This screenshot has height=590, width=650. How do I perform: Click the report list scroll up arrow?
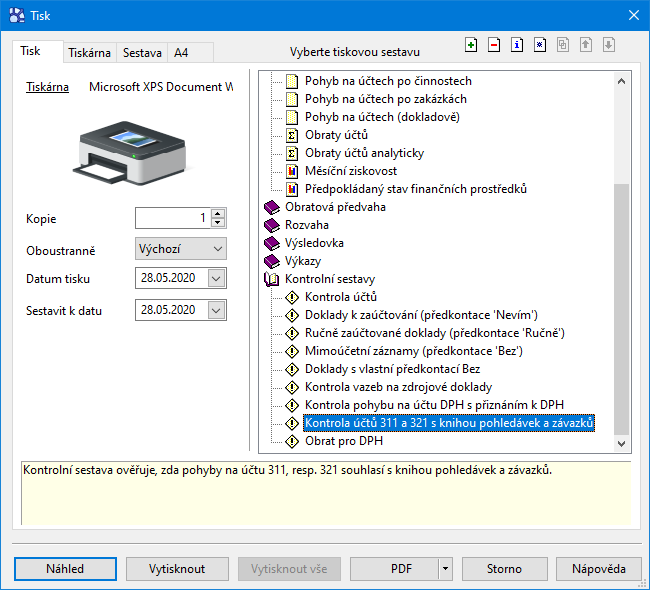[x=621, y=81]
